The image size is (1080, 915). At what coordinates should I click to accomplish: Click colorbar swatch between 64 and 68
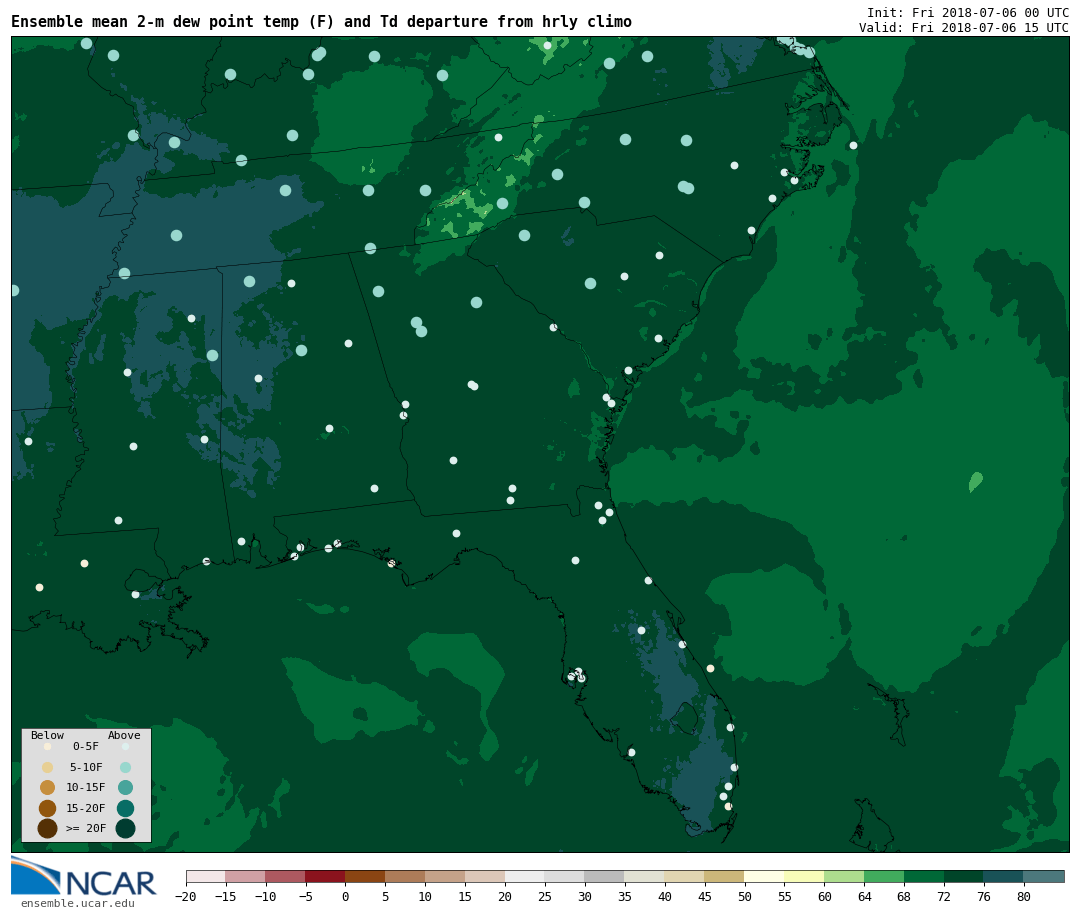click(x=884, y=877)
